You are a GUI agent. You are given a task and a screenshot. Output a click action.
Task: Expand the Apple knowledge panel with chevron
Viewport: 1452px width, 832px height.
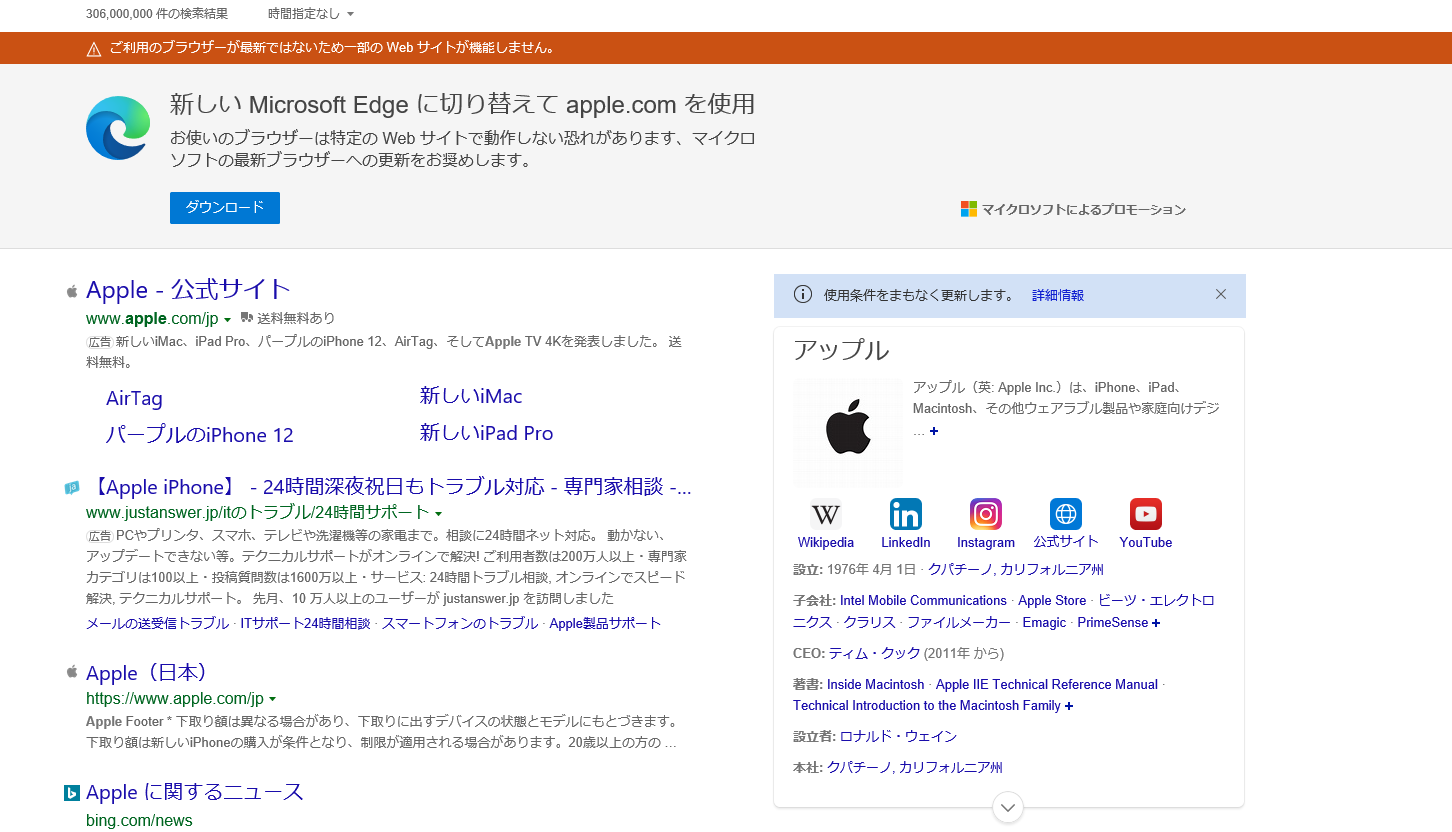pos(1008,806)
